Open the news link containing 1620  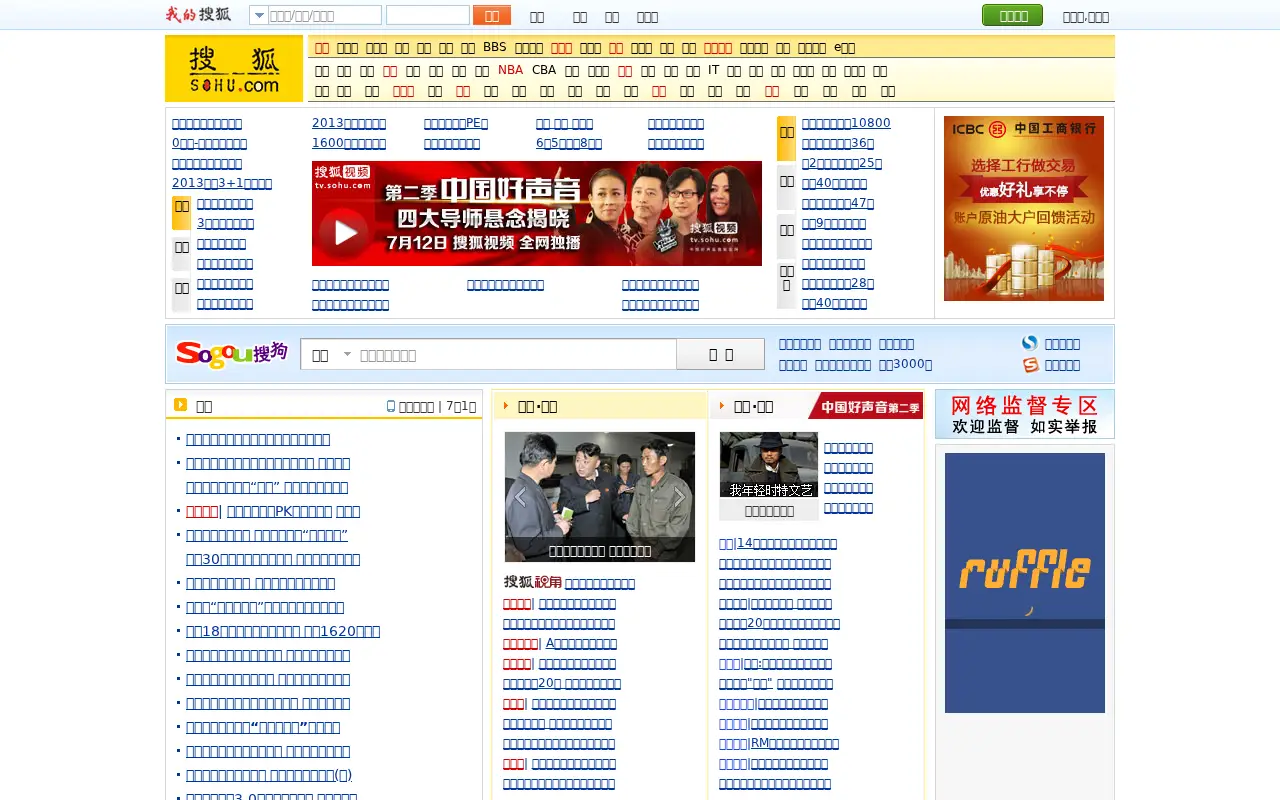tap(283, 631)
